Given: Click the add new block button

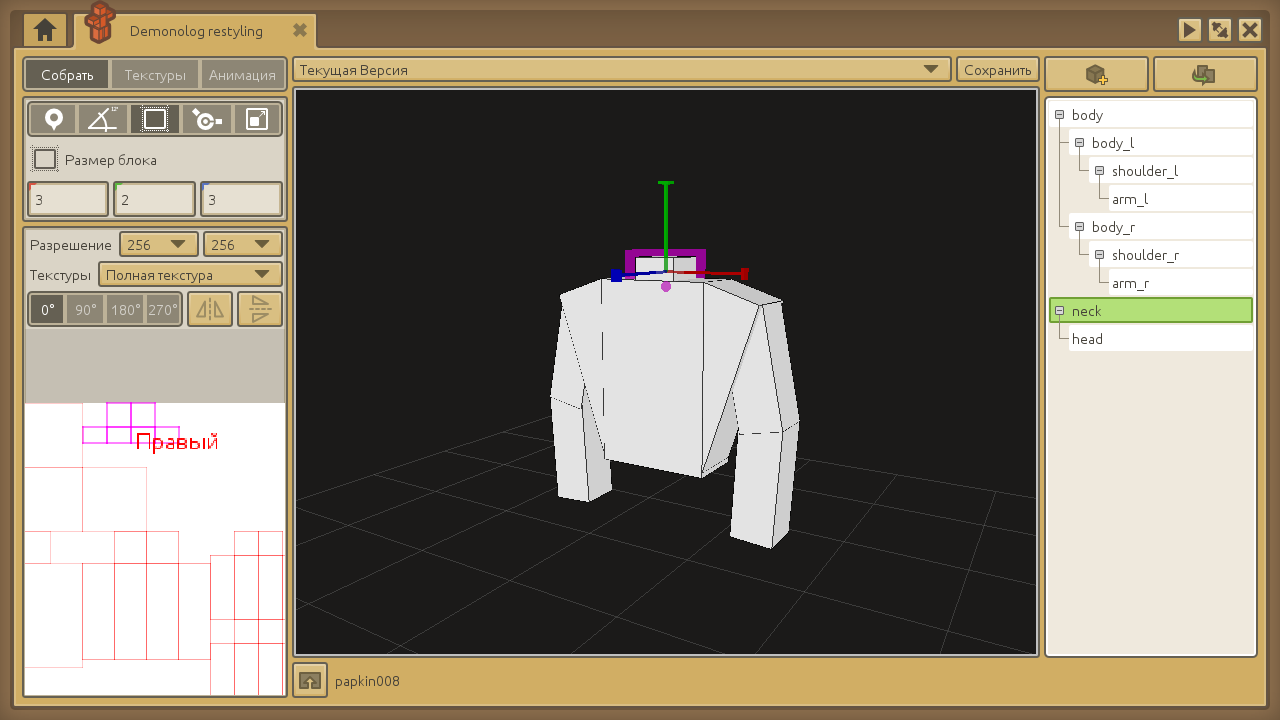Looking at the screenshot, I should (1096, 74).
